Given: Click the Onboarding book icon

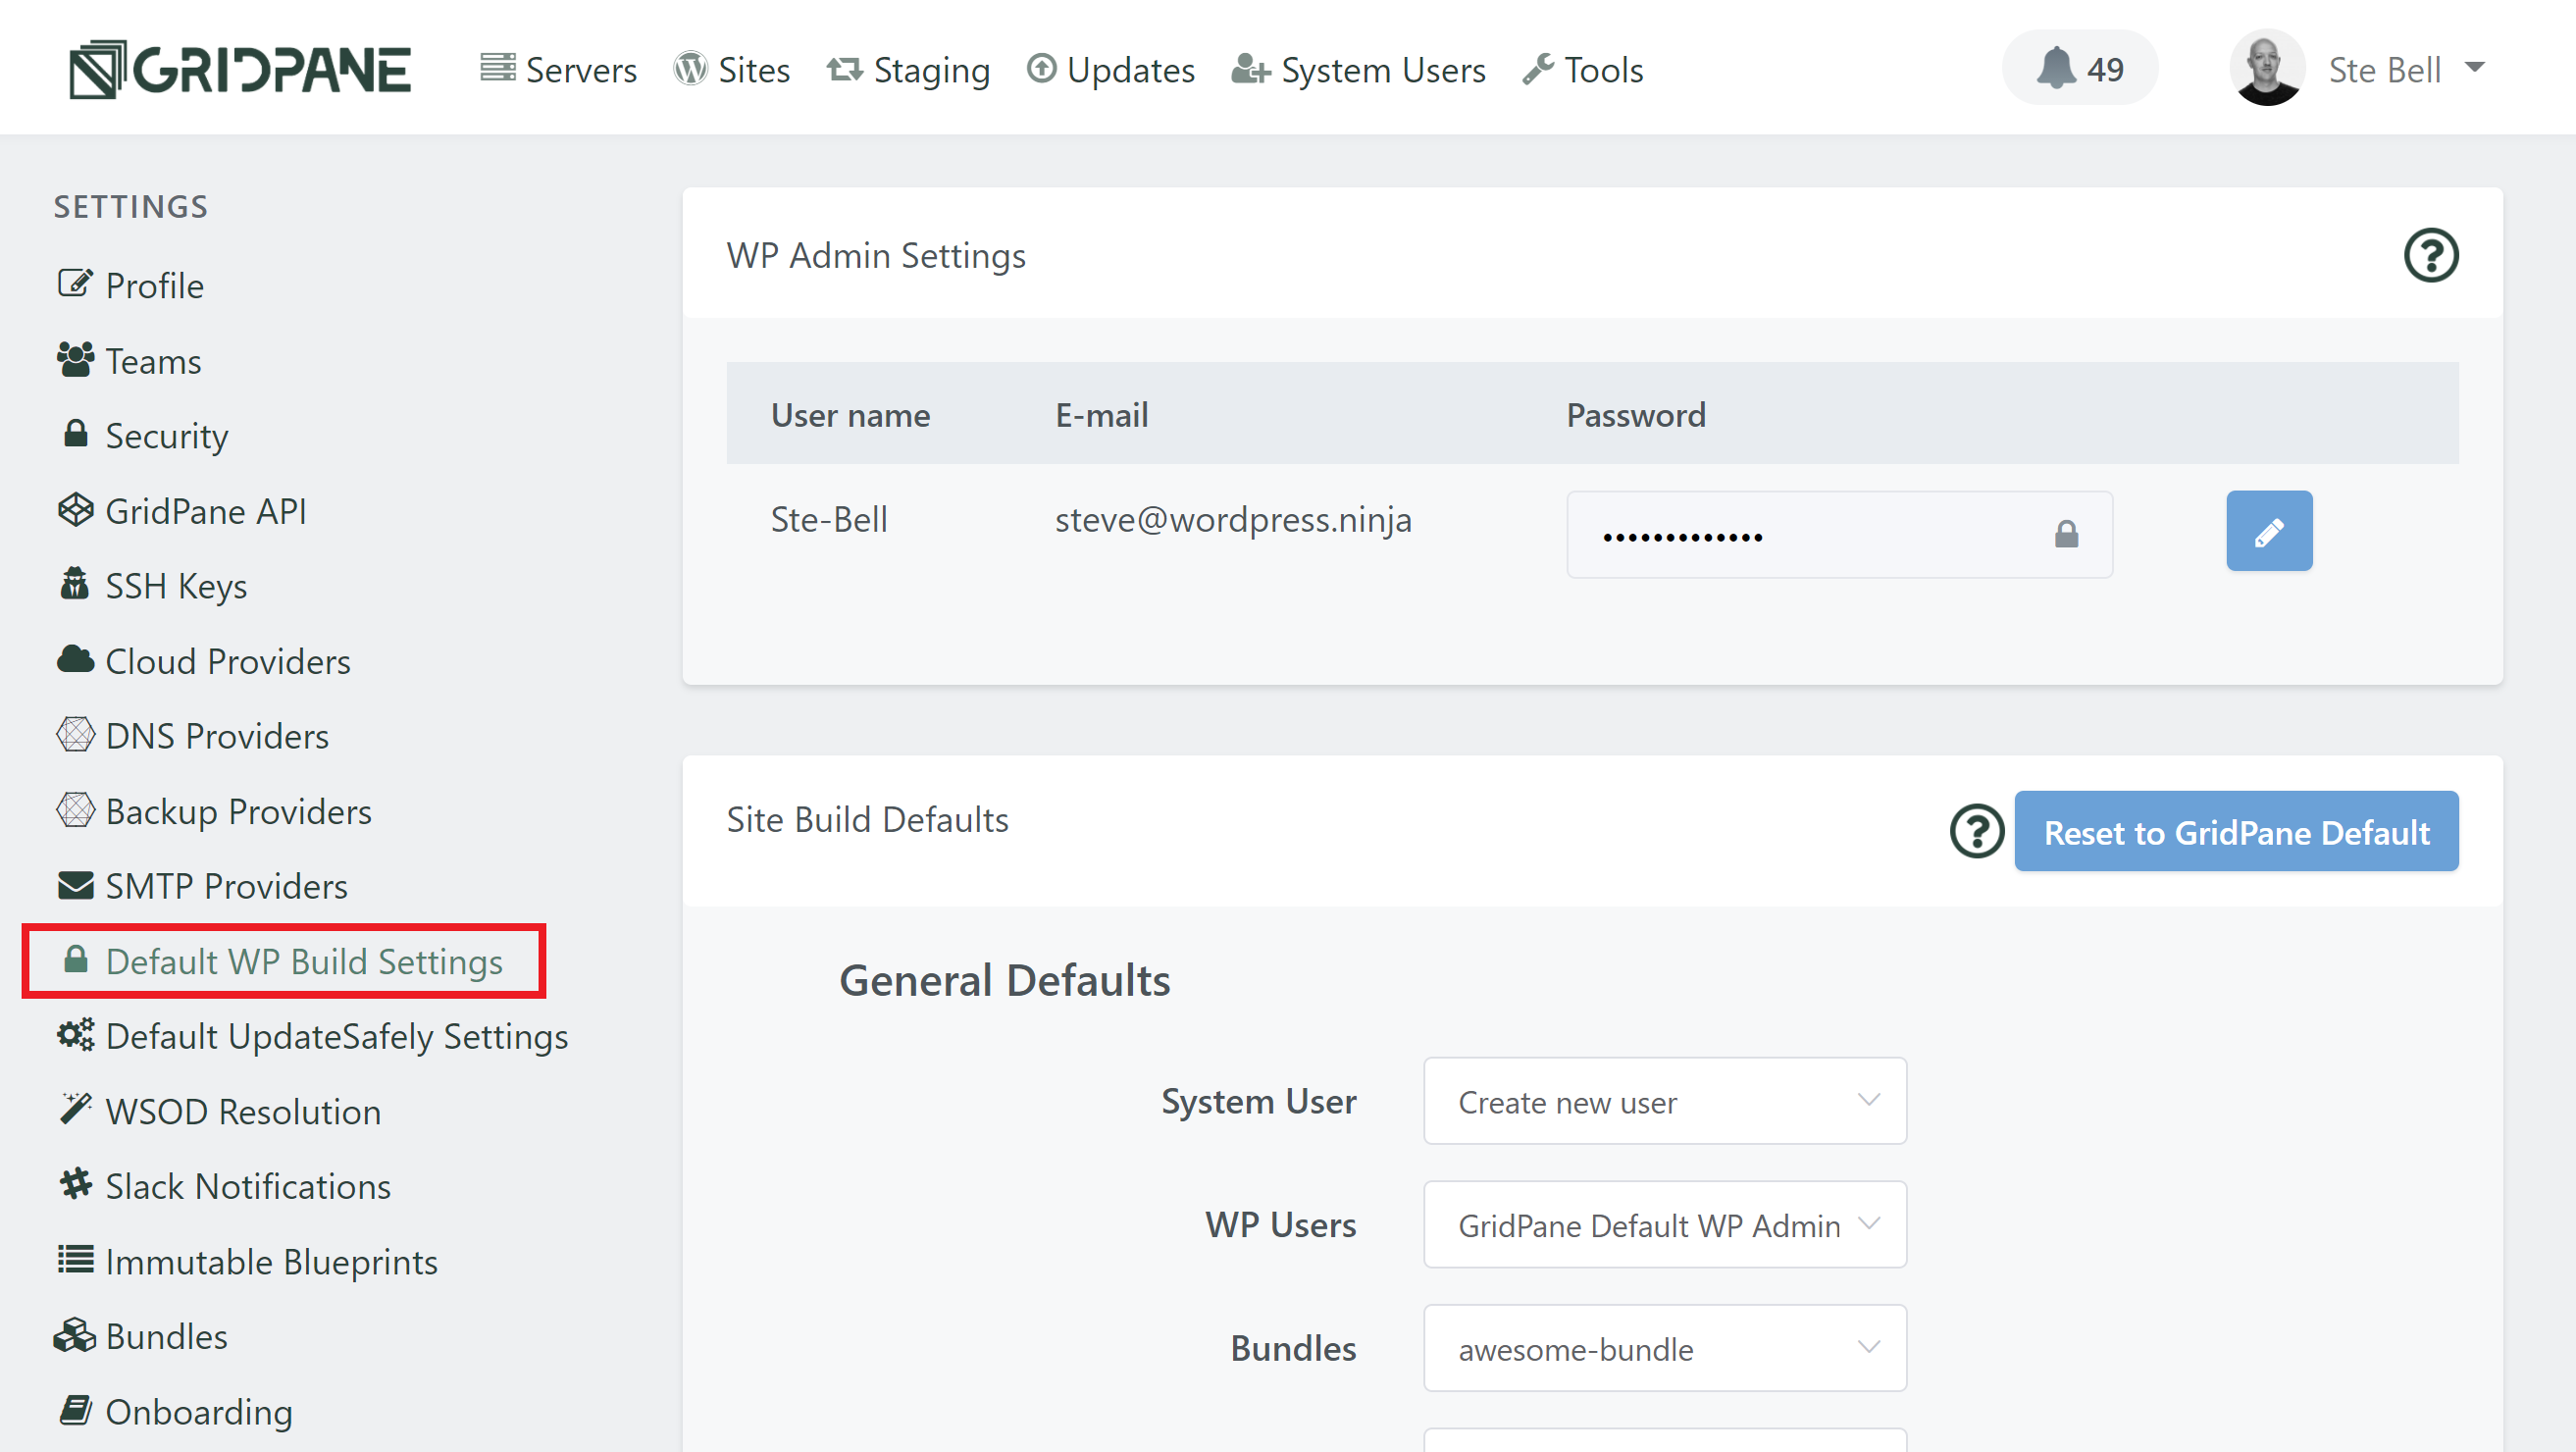Looking at the screenshot, I should [x=75, y=1411].
